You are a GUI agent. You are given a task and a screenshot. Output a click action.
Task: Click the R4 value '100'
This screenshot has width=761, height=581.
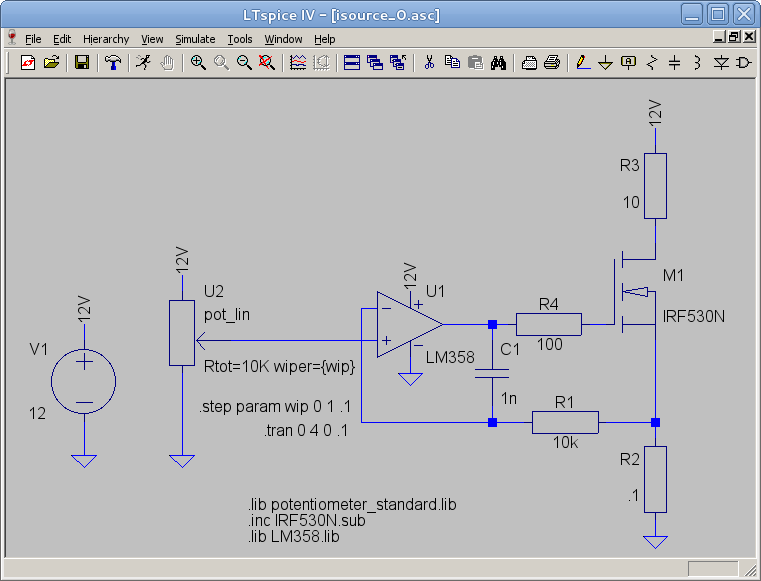(550, 345)
